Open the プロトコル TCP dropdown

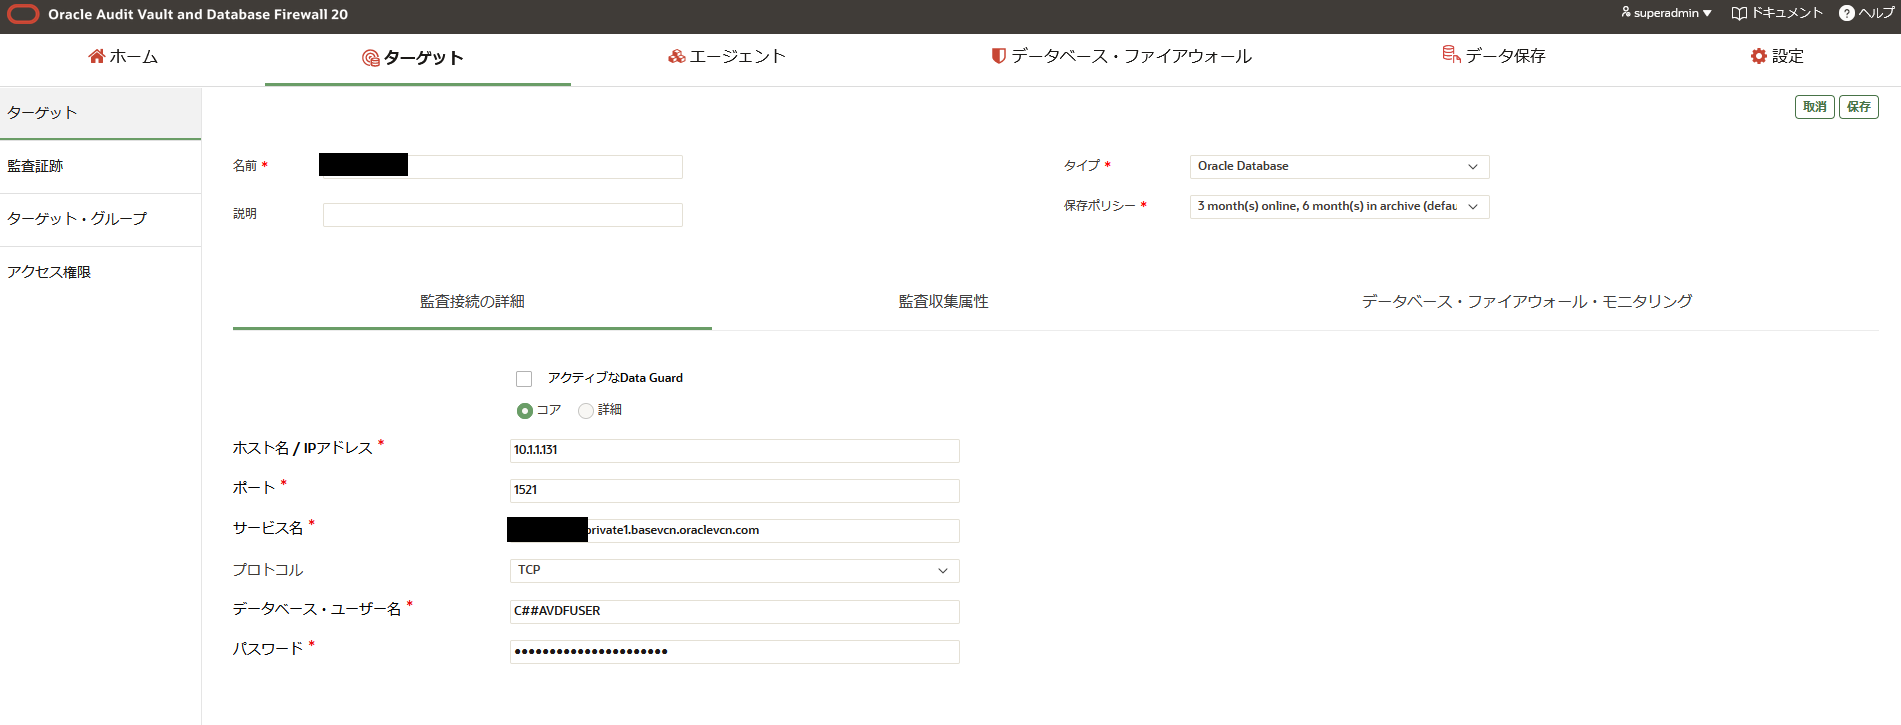tap(734, 571)
